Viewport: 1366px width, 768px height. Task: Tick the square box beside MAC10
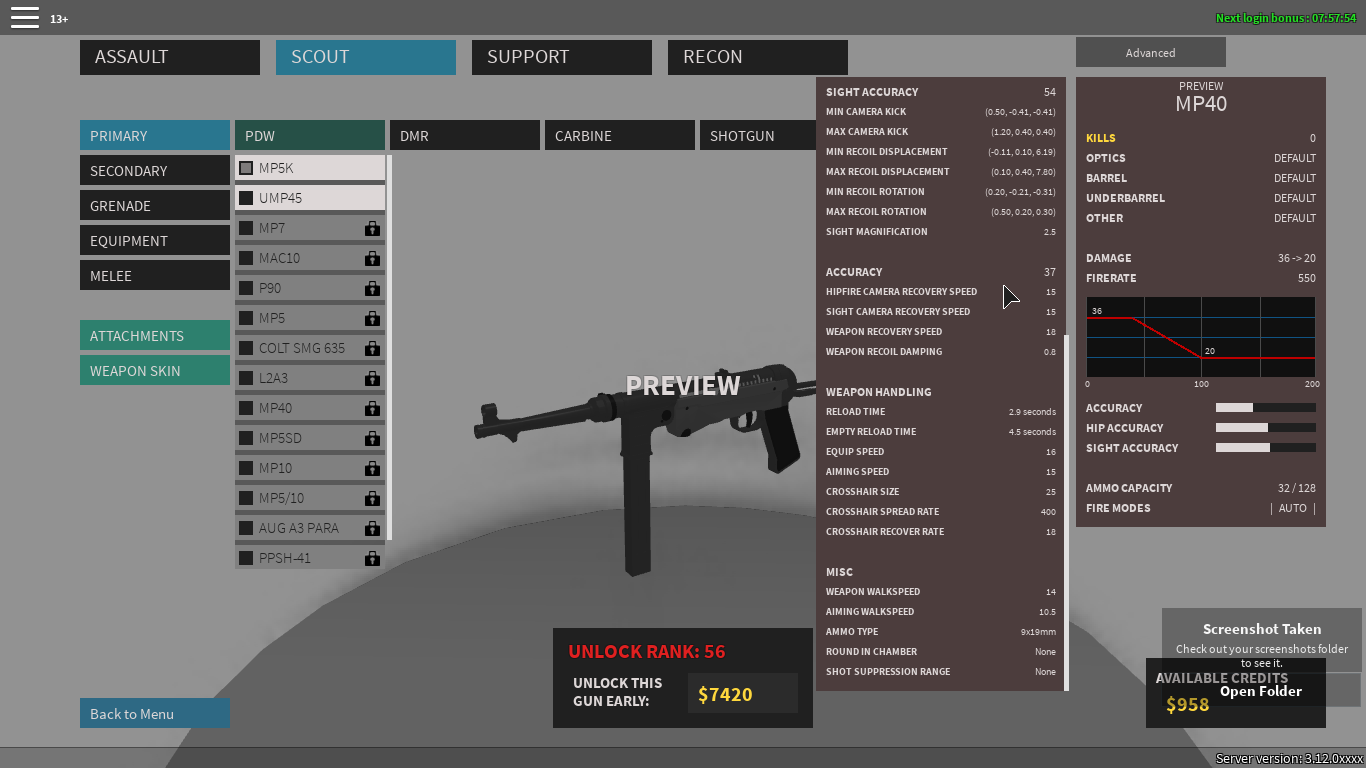pos(246,258)
